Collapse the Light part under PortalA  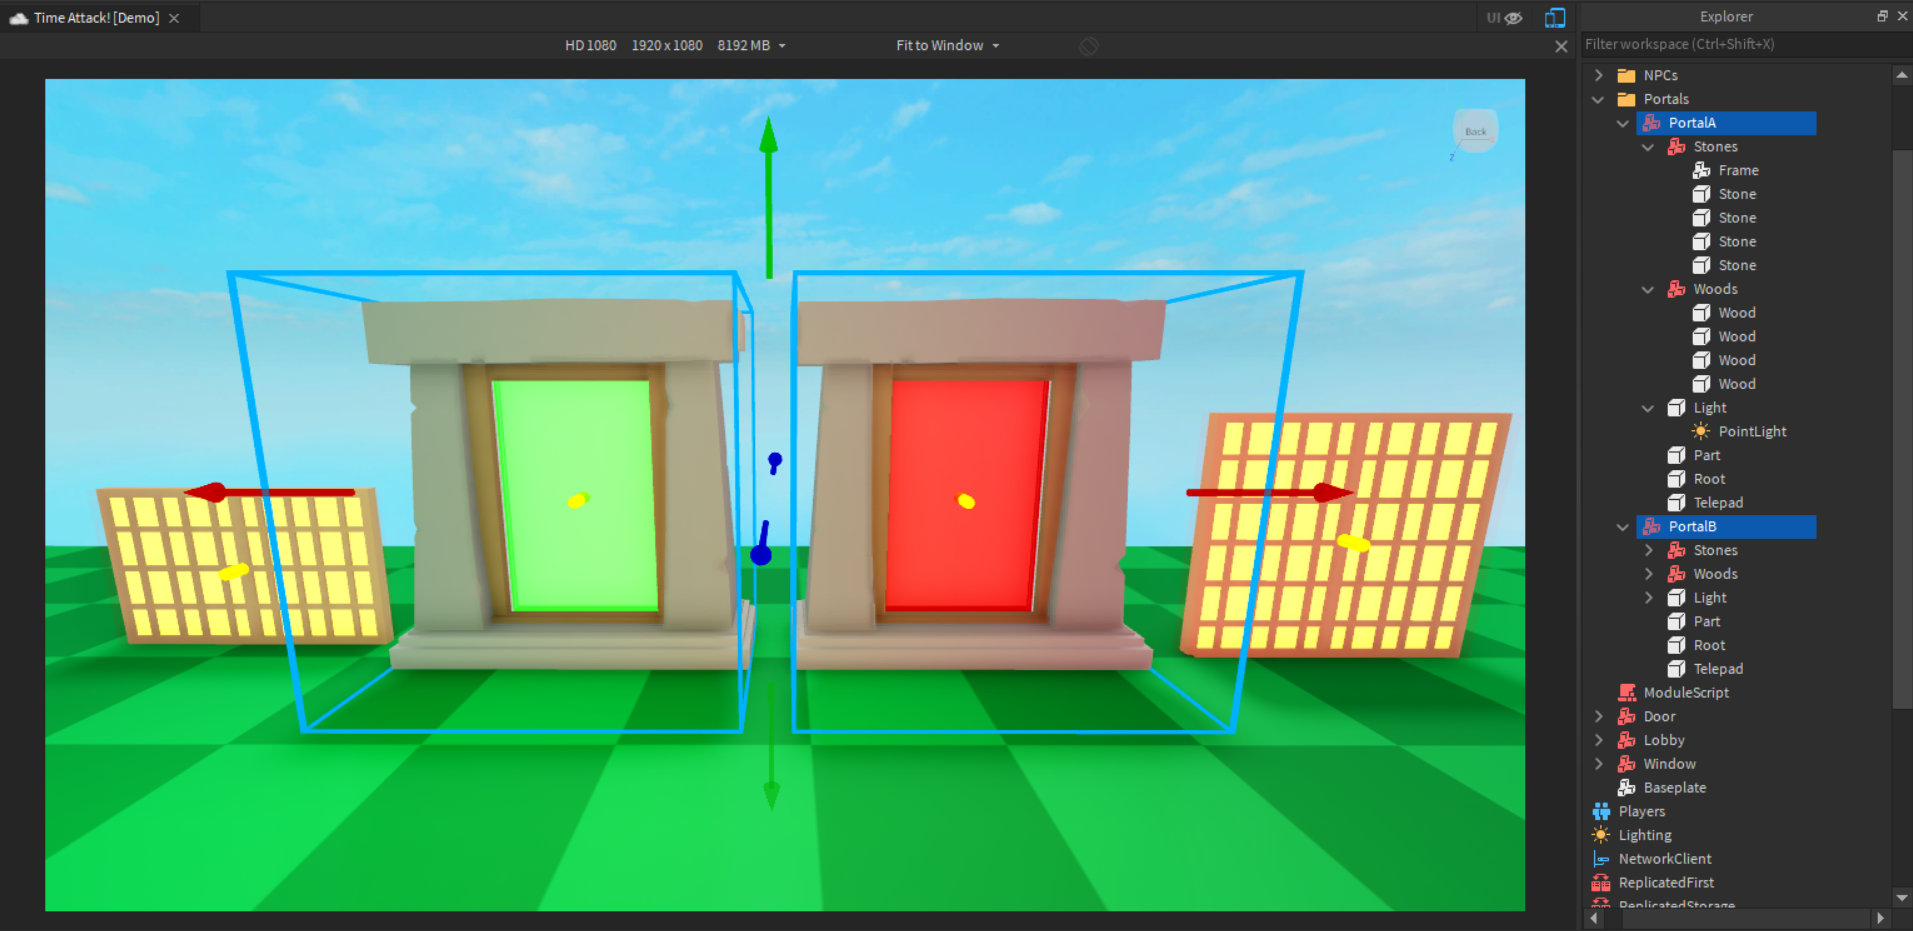tap(1648, 408)
